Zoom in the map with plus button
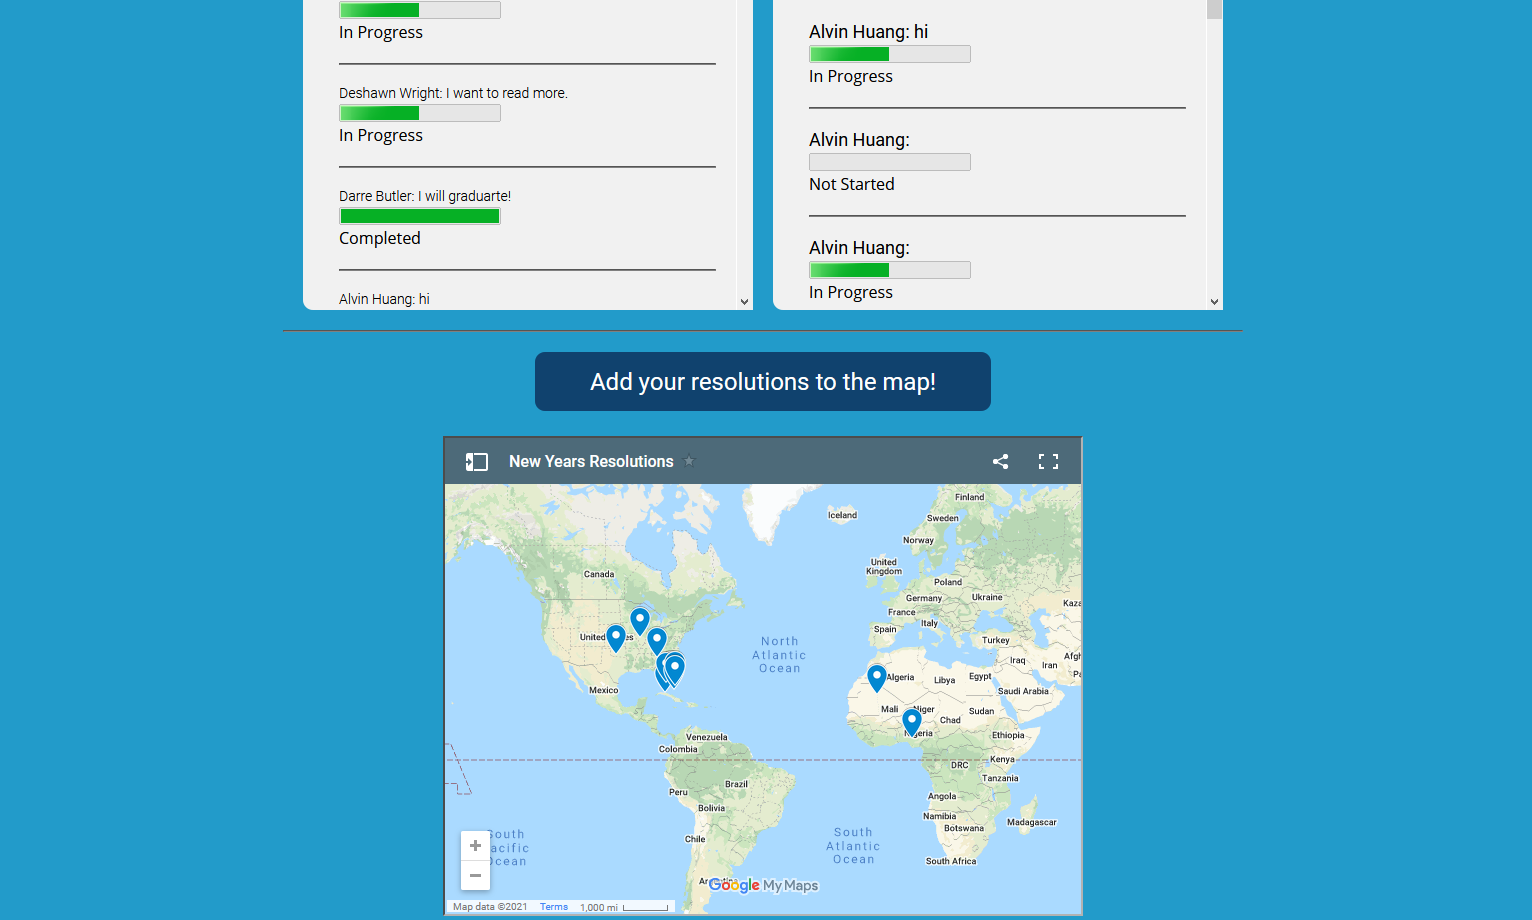The height and width of the screenshot is (920, 1532). (x=475, y=846)
